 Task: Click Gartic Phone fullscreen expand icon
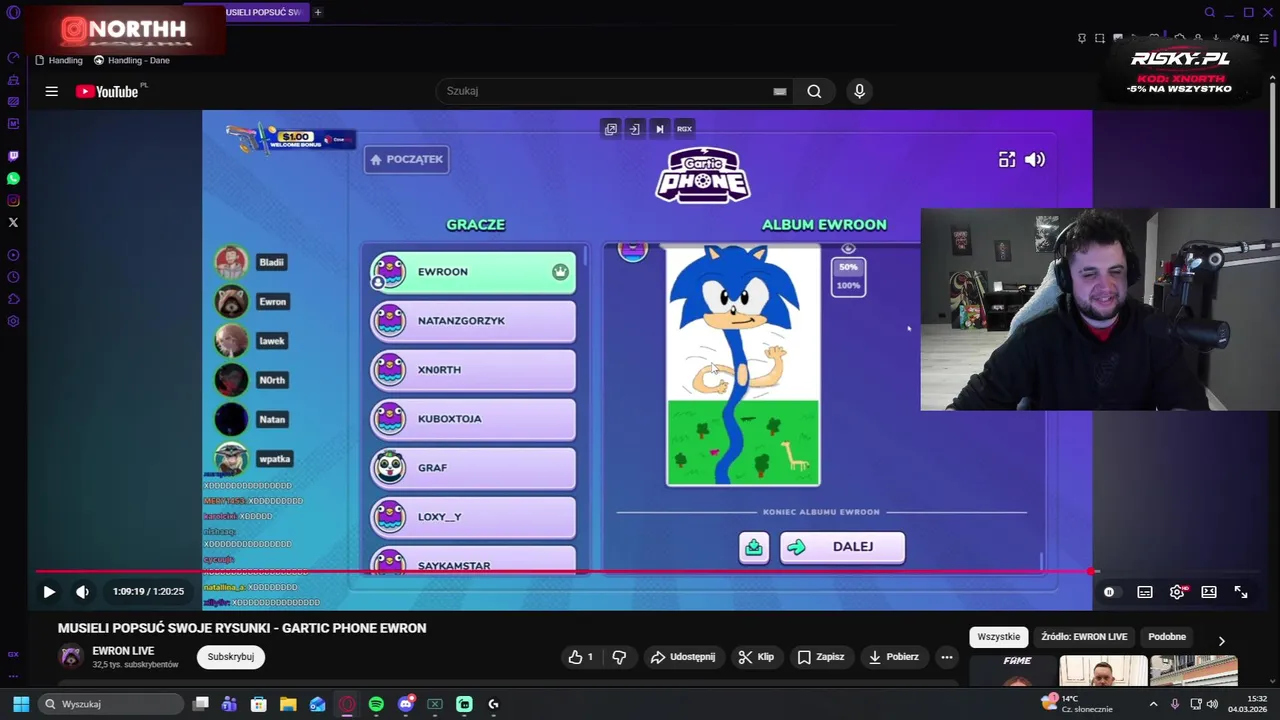point(1007,159)
